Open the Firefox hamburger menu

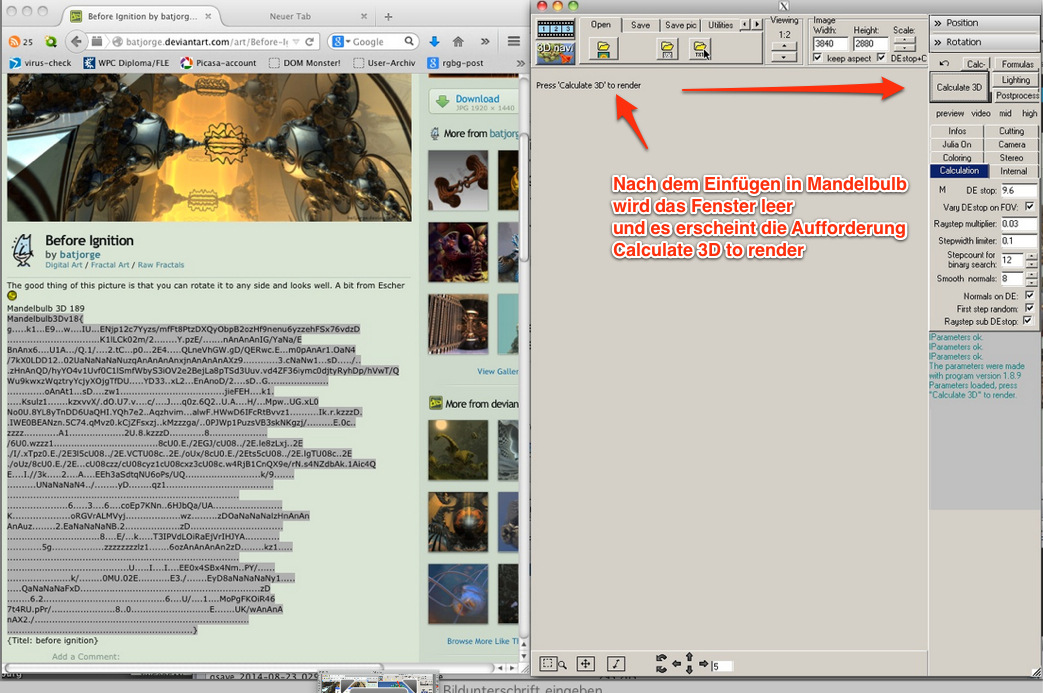click(x=514, y=41)
